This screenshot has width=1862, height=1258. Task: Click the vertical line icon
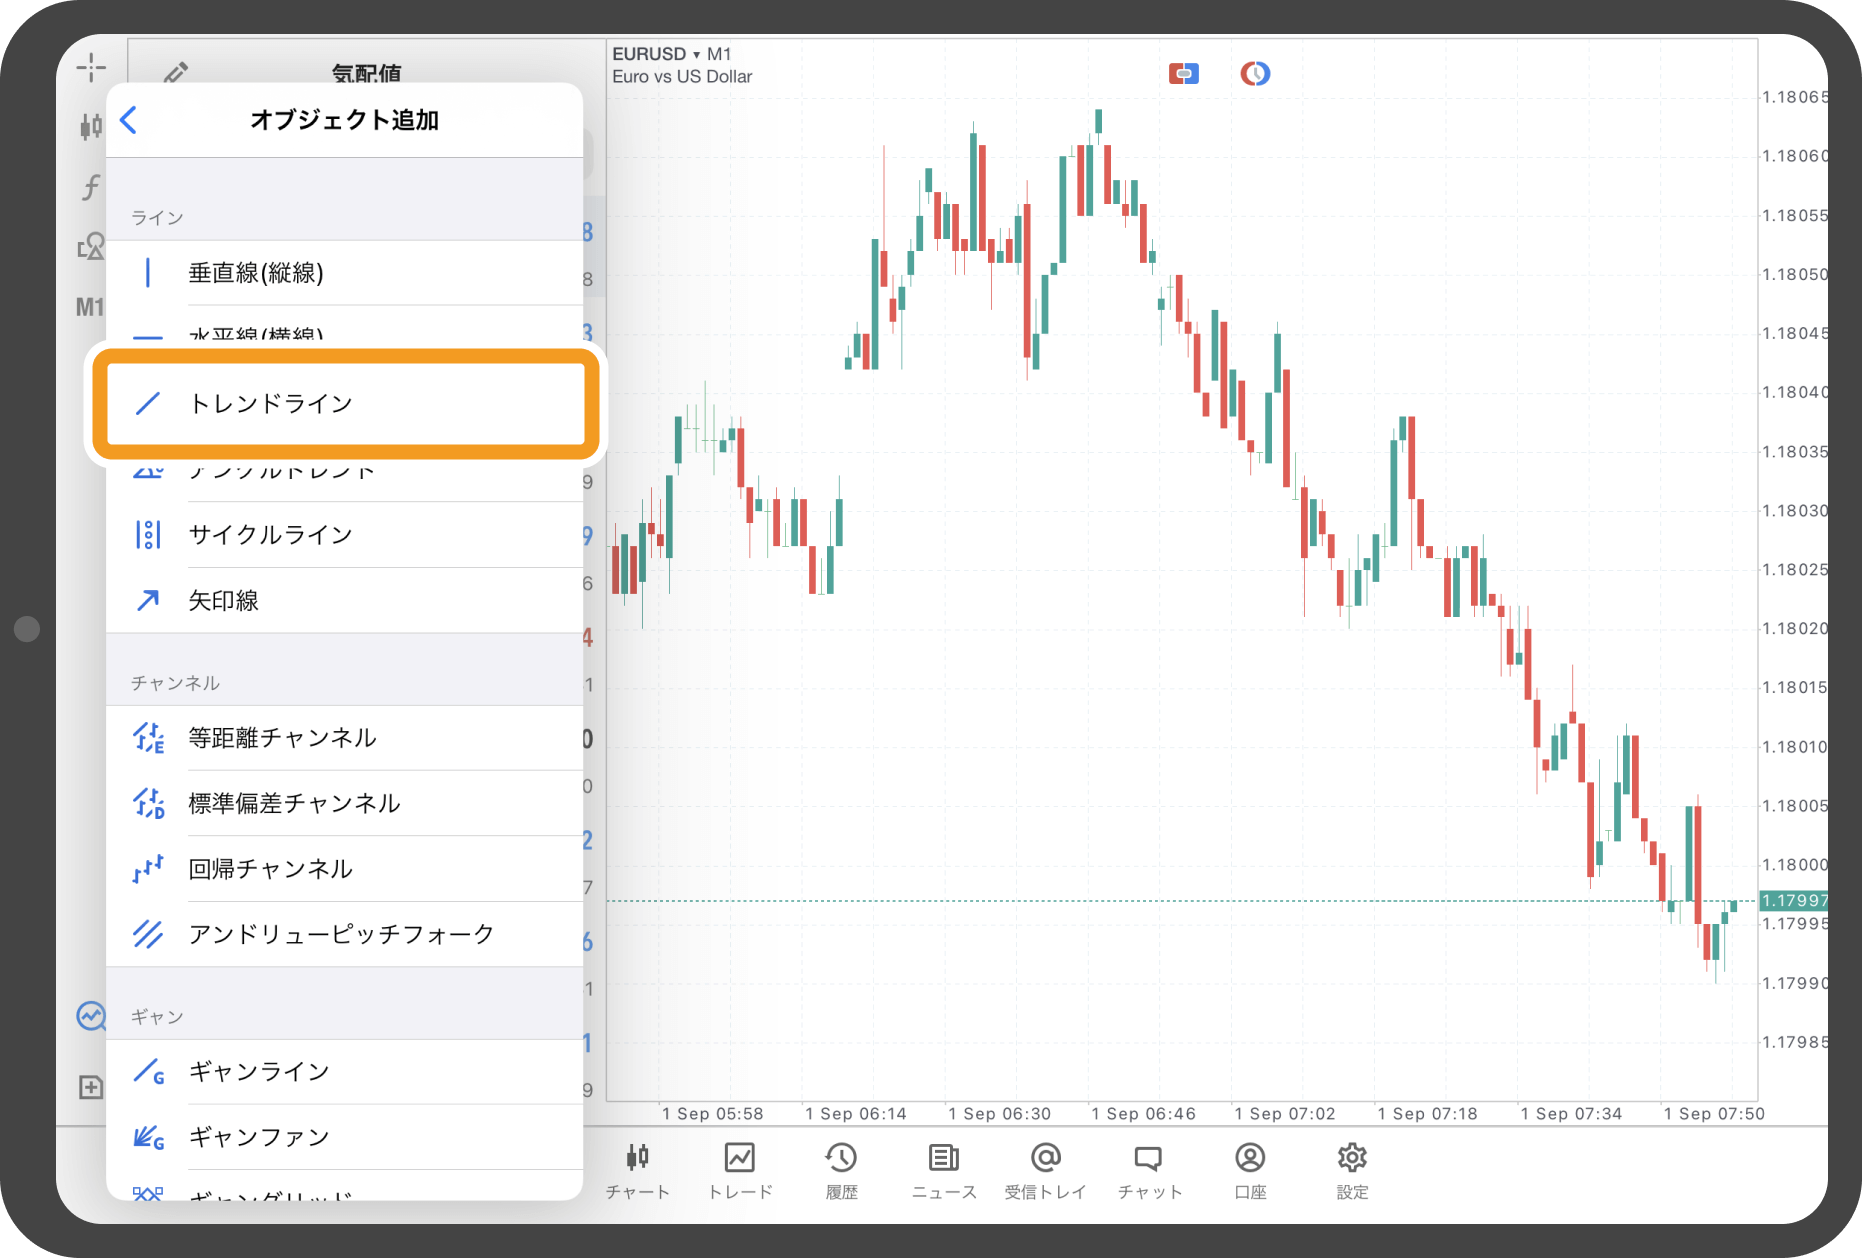click(148, 272)
